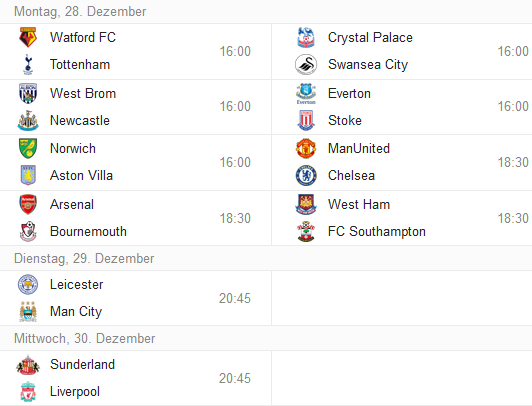Open the Sunderland team link
This screenshot has height=406, width=532.
82,365
